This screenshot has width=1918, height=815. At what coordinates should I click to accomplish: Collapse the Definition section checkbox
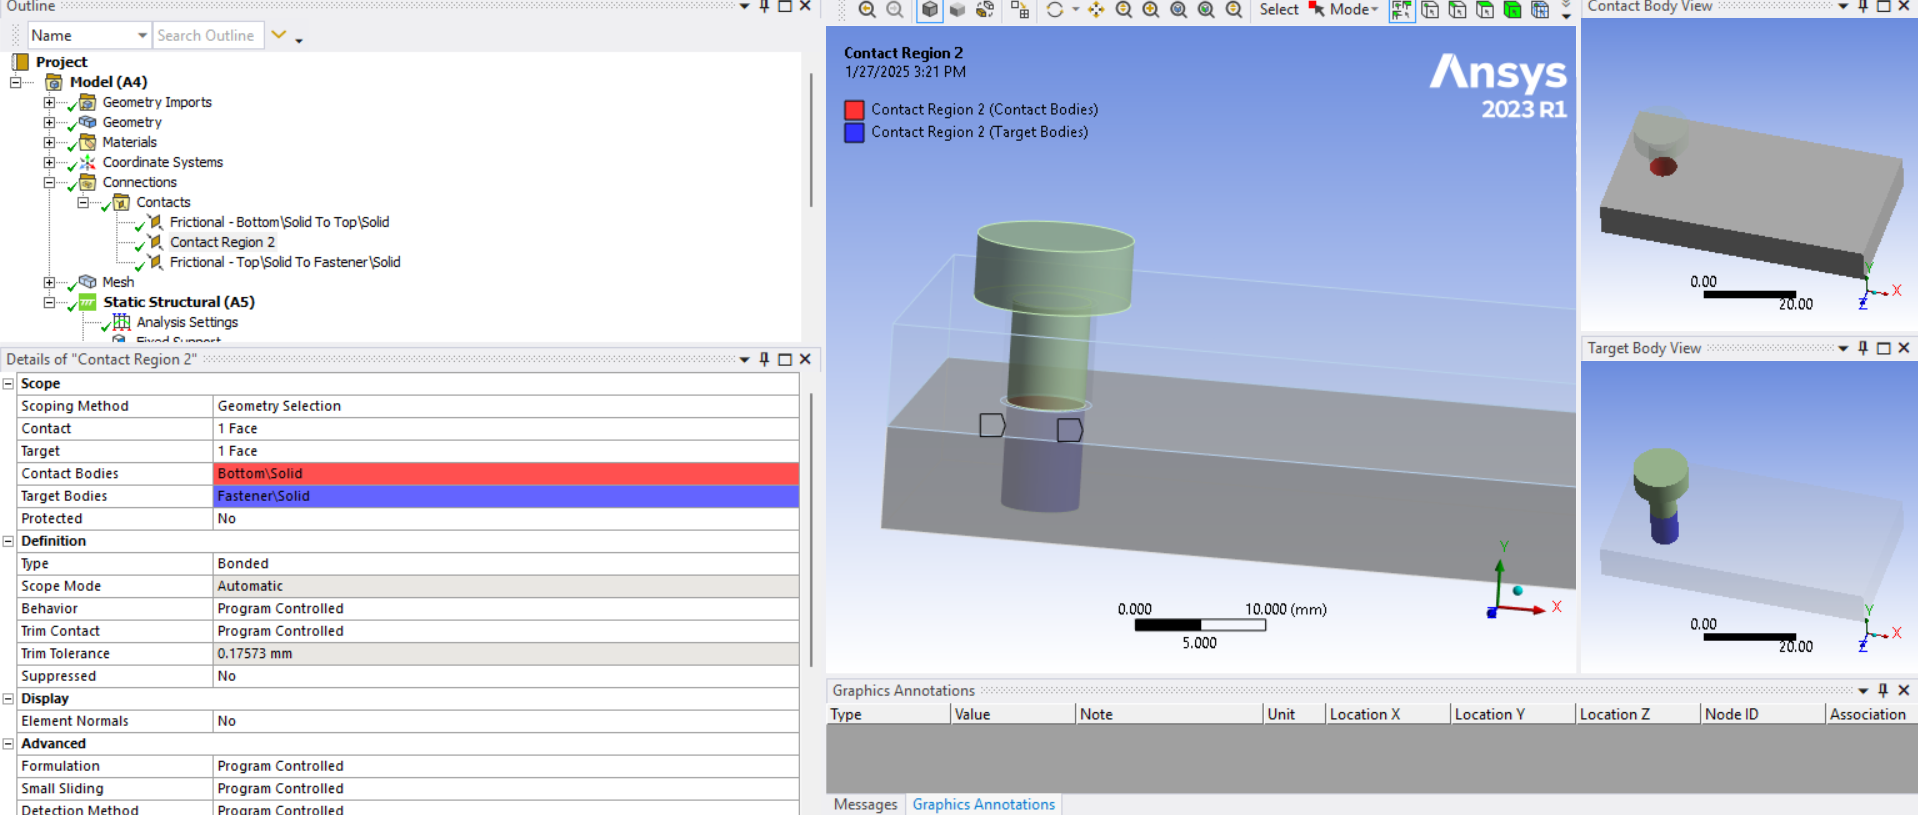click(8, 541)
